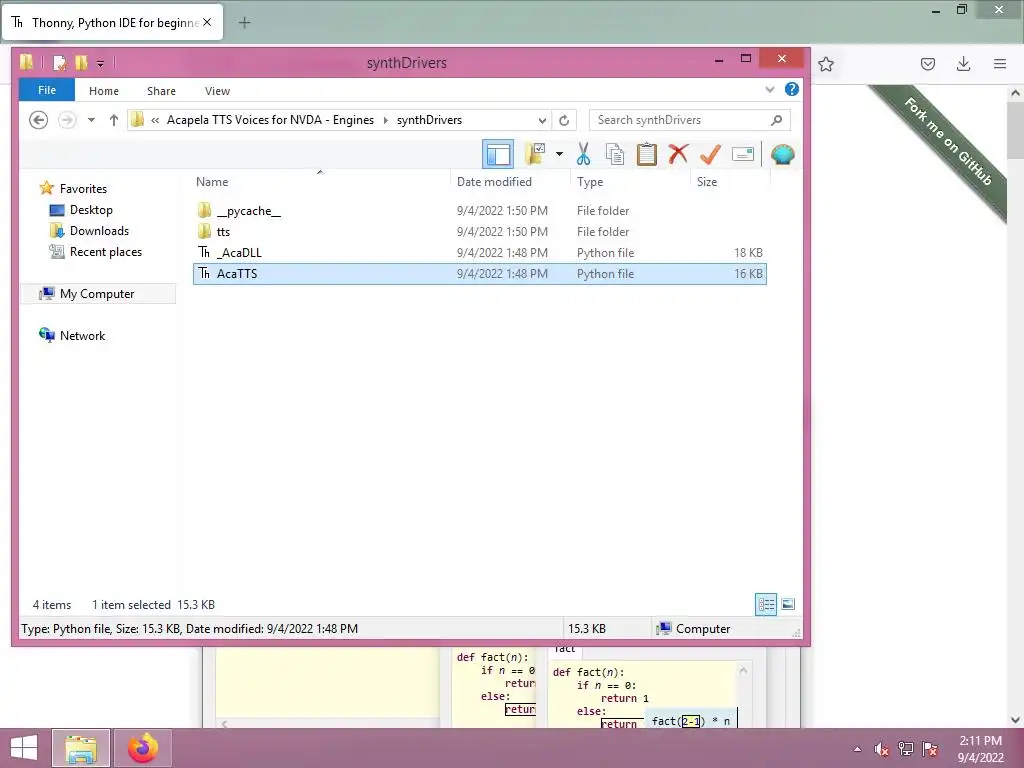The height and width of the screenshot is (768, 1024).
Task: Click muted volume tray icon
Action: coord(882,749)
